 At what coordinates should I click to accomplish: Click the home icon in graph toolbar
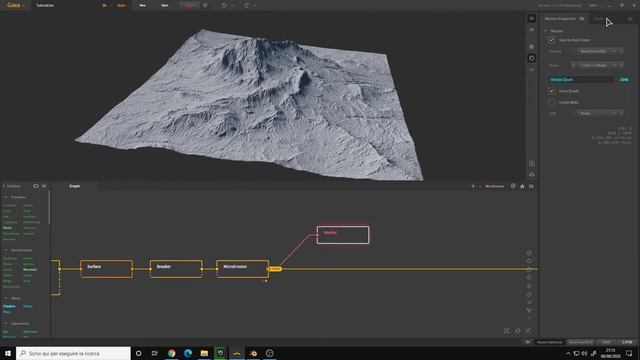[x=522, y=186]
